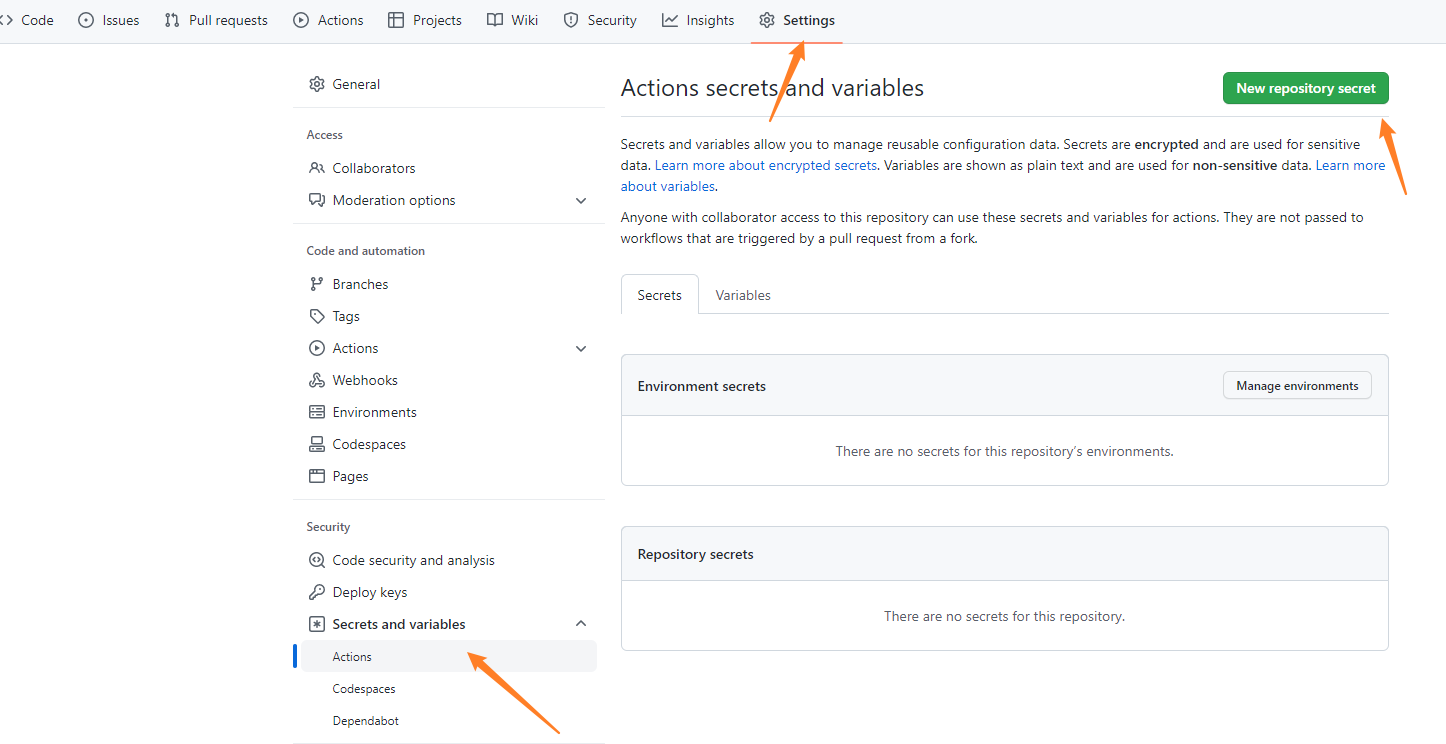The height and width of the screenshot is (744, 1446).
Task: Click the Codespaces icon under Code and automation
Action: tap(317, 444)
